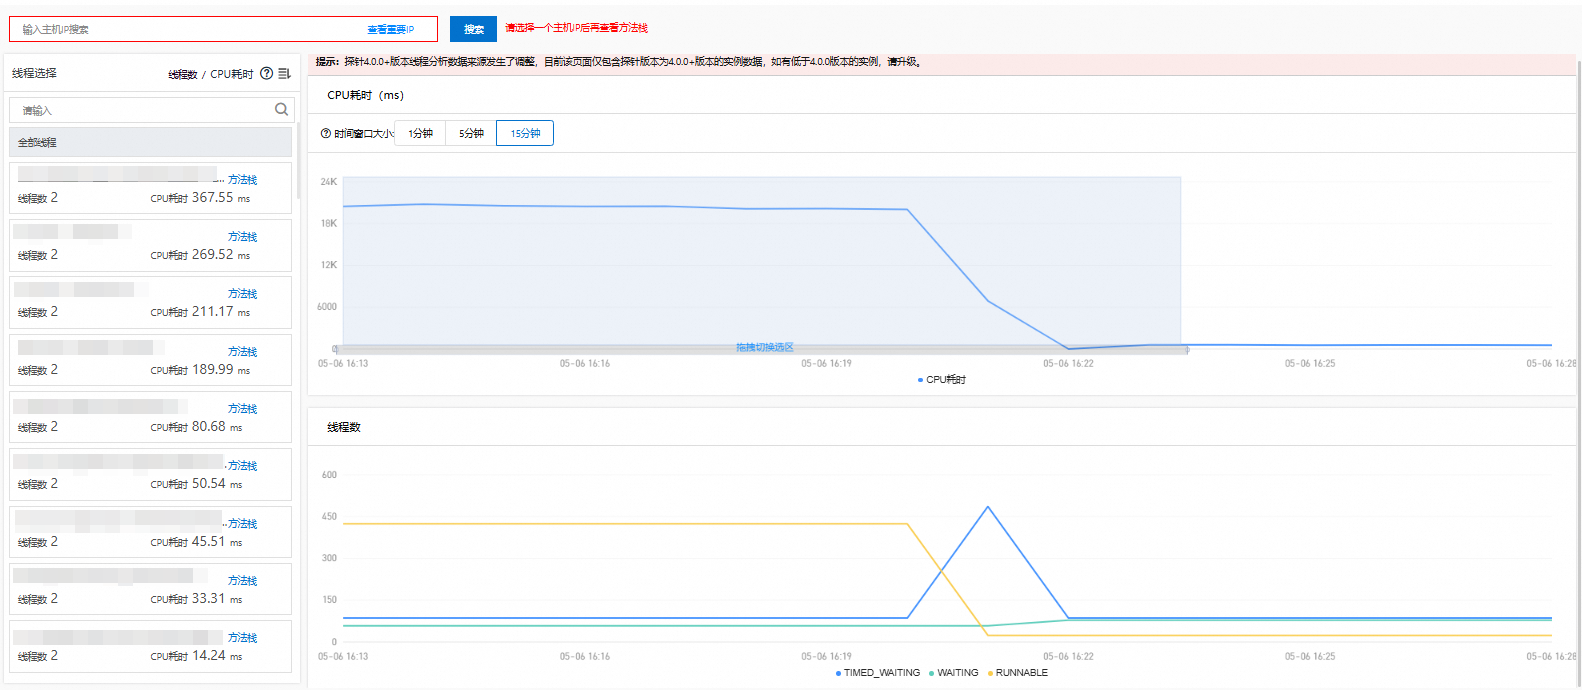Toggle the WAITING legend series
Viewport: 1582px width, 690px height.
coord(954,673)
